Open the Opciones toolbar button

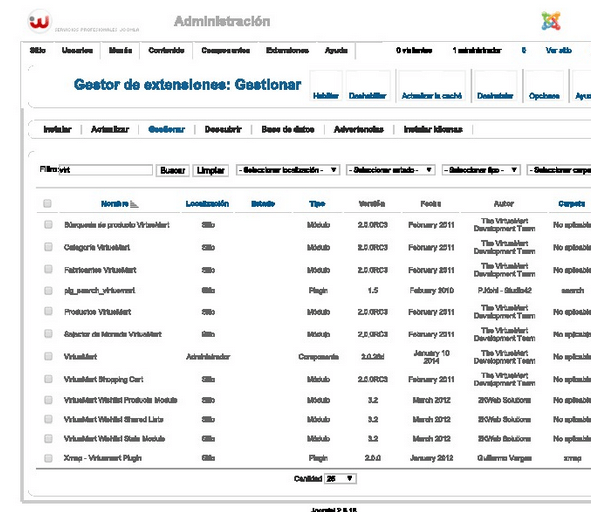click(544, 86)
